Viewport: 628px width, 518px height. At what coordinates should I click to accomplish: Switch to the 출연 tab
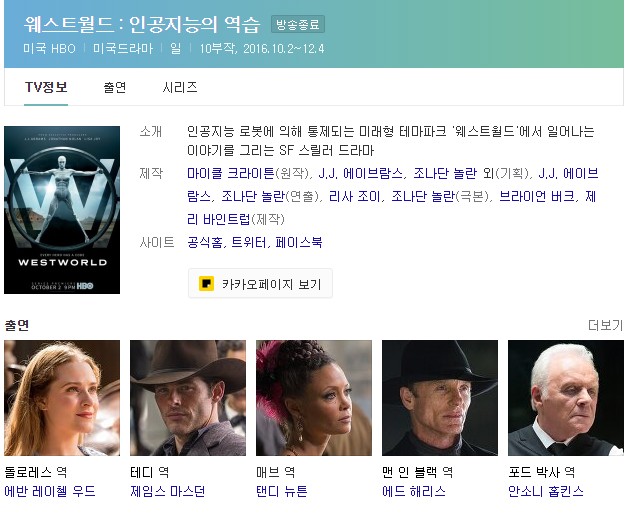coord(115,87)
